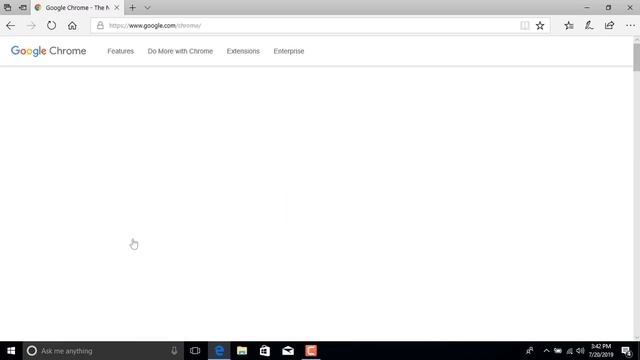640x360 pixels.
Task: Open network connections tray icon
Action: point(569,351)
